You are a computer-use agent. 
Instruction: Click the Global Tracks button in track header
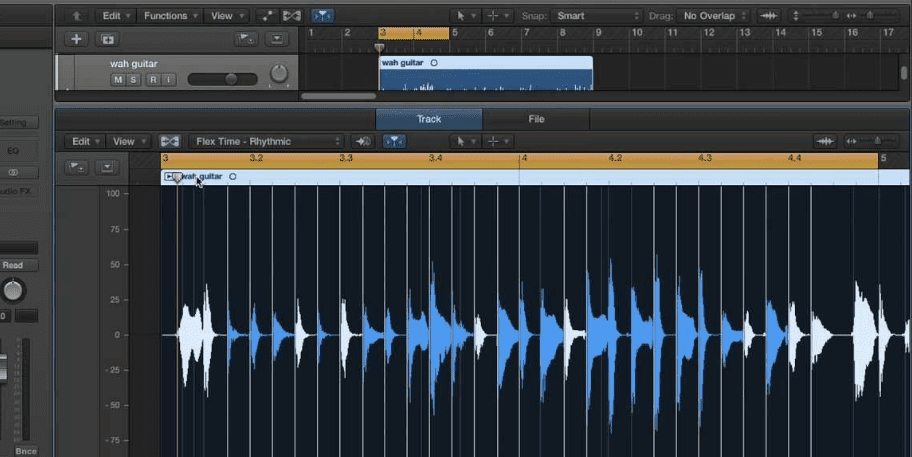click(245, 39)
